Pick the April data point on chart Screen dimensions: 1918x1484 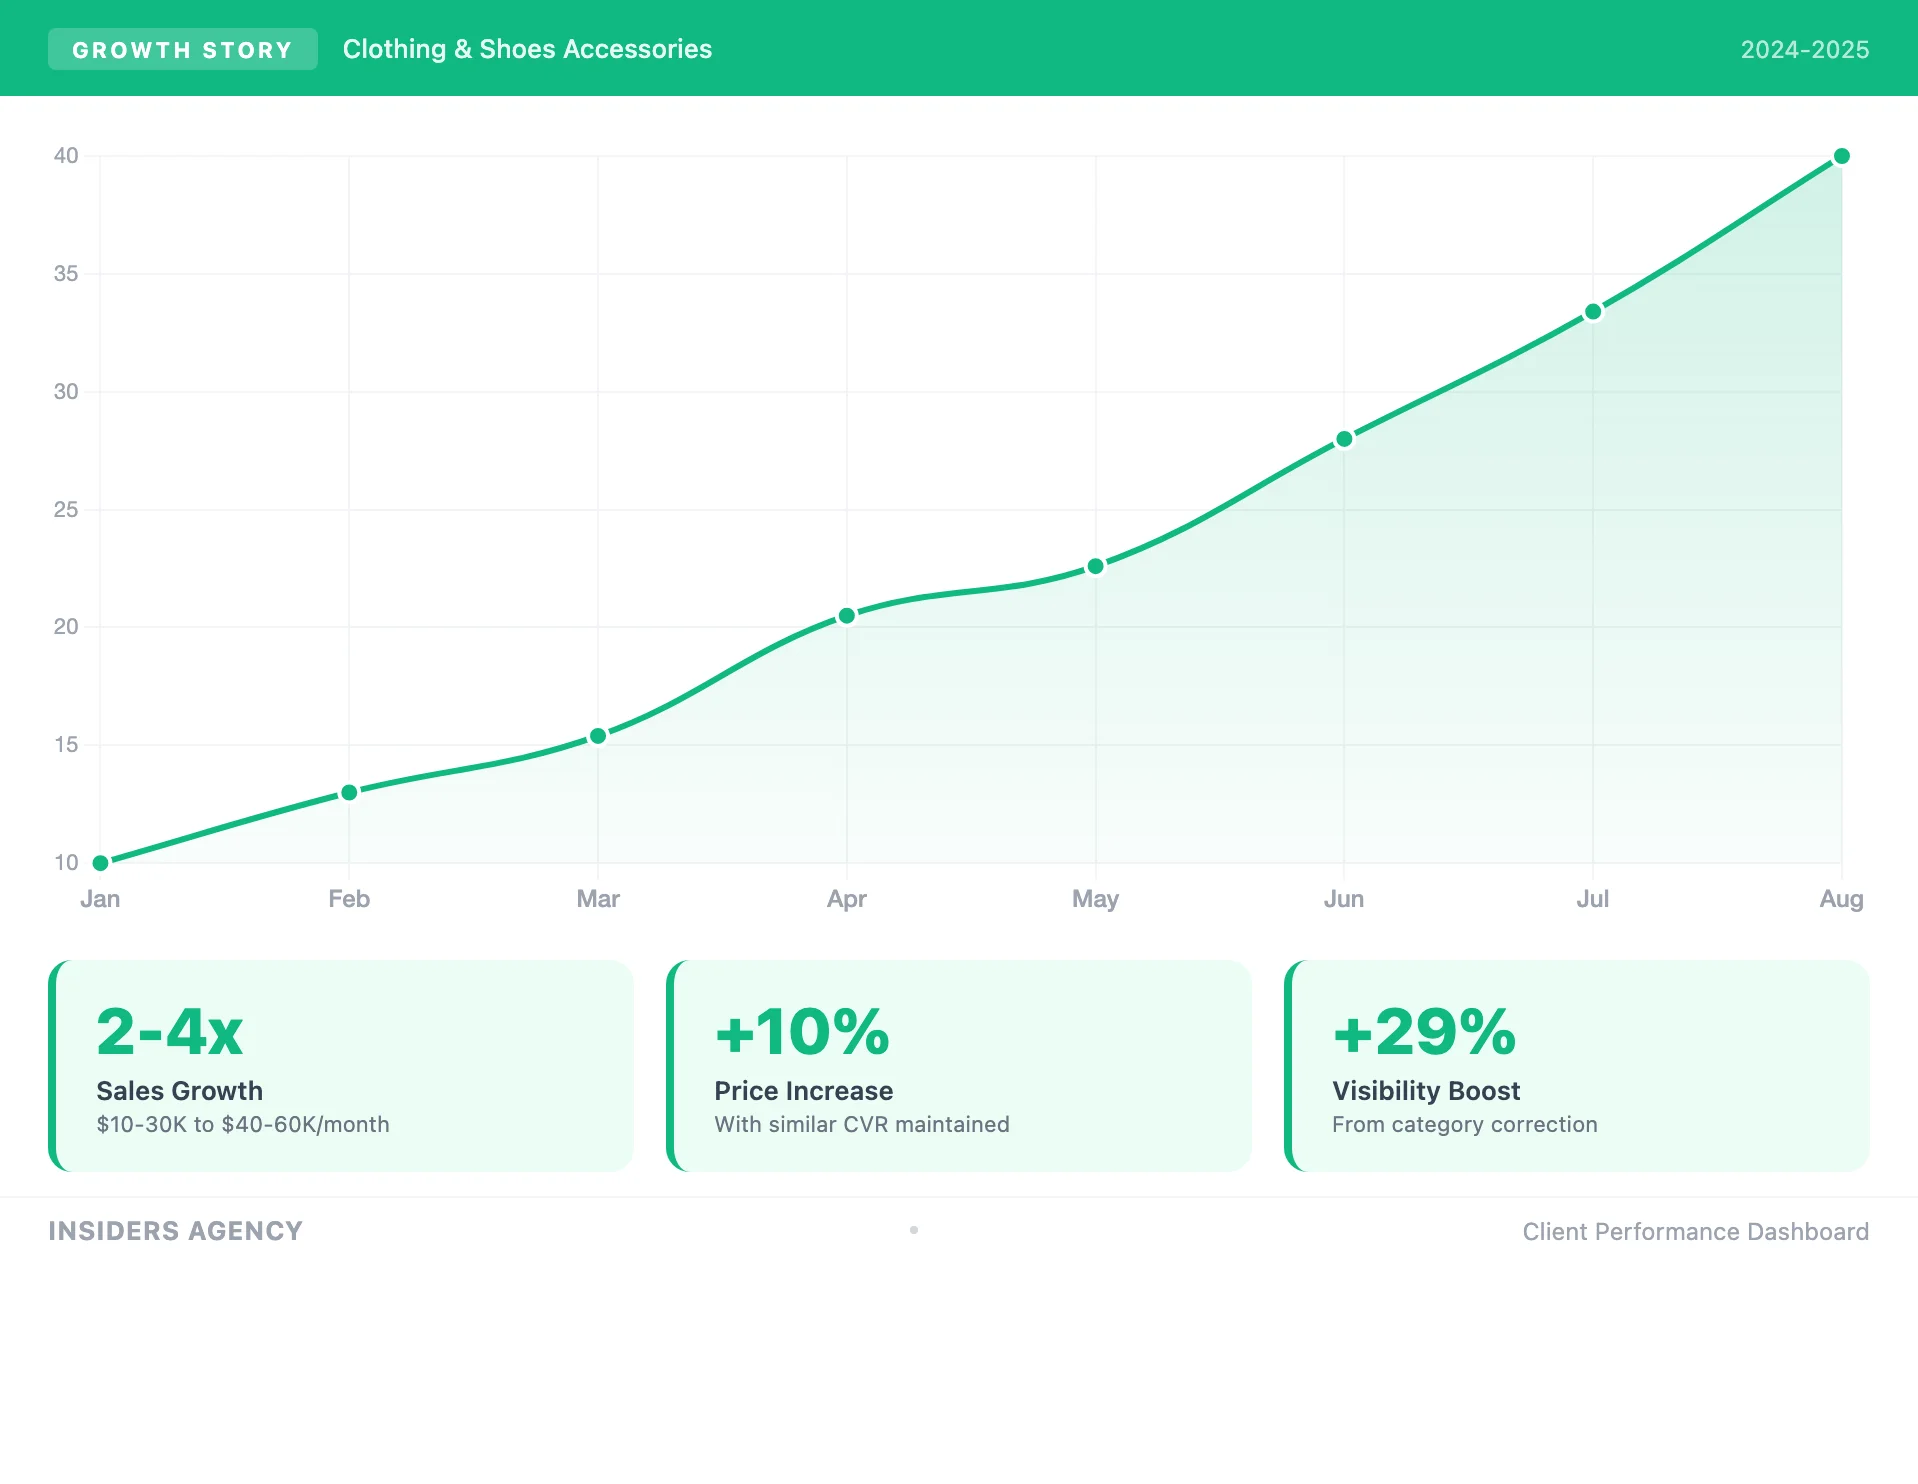tap(847, 616)
